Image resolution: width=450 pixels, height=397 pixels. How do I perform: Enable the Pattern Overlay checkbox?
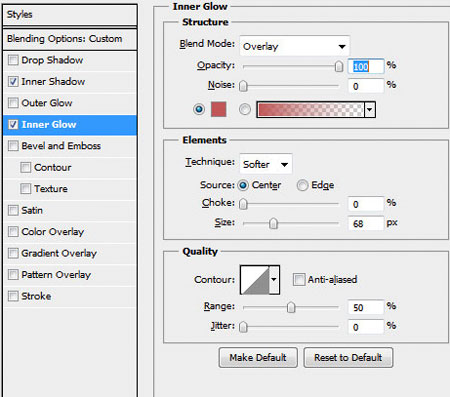(13, 275)
